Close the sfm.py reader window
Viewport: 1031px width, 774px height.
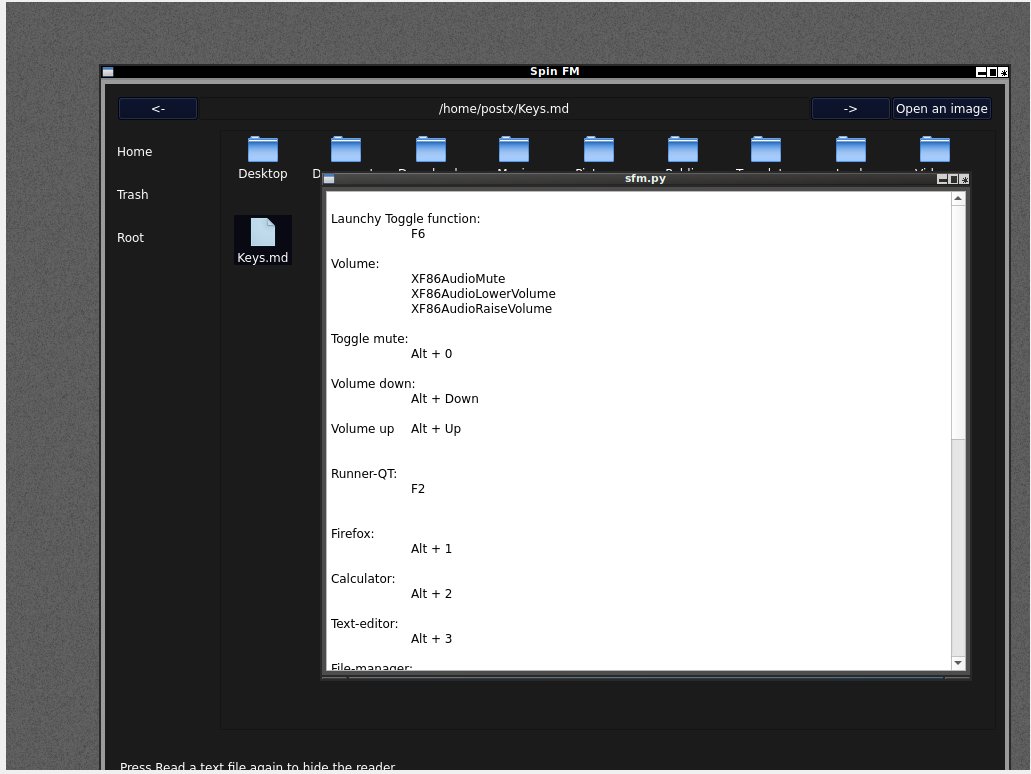coord(965,180)
